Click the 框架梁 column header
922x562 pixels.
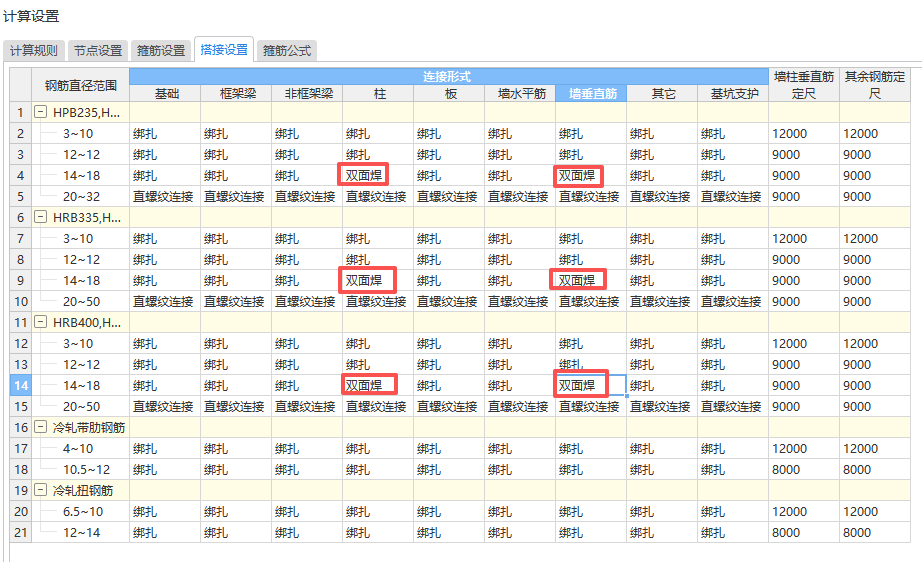[x=236, y=93]
